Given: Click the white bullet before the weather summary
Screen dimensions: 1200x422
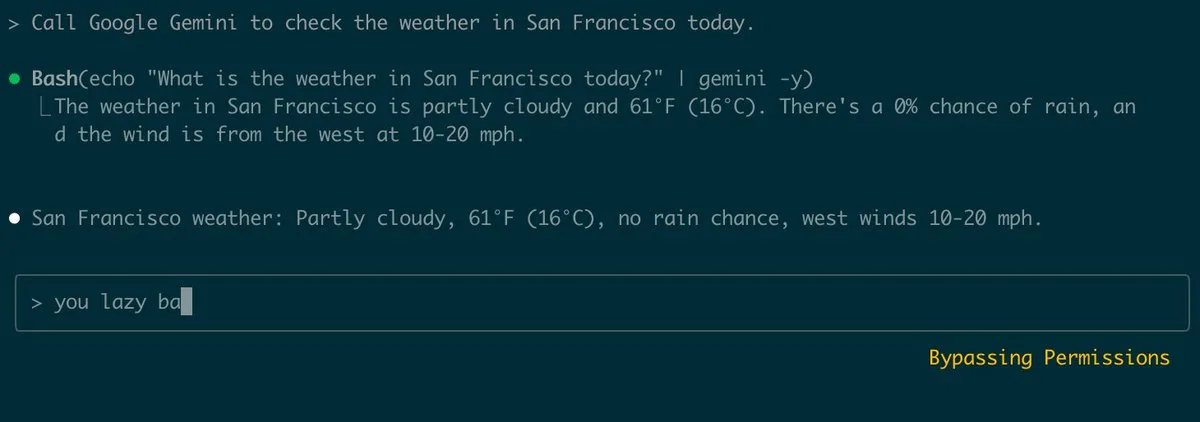Looking at the screenshot, I should point(15,219).
